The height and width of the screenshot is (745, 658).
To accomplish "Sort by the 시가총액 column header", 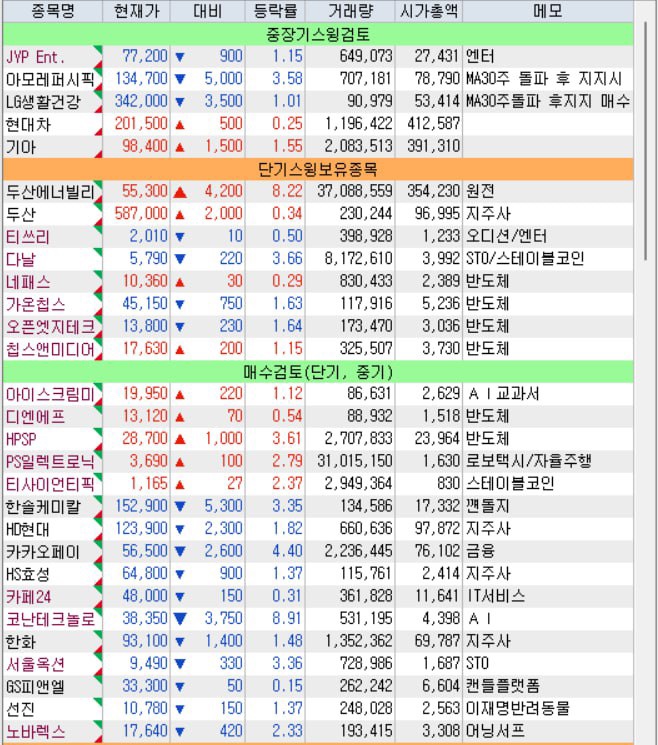I will point(429,10).
